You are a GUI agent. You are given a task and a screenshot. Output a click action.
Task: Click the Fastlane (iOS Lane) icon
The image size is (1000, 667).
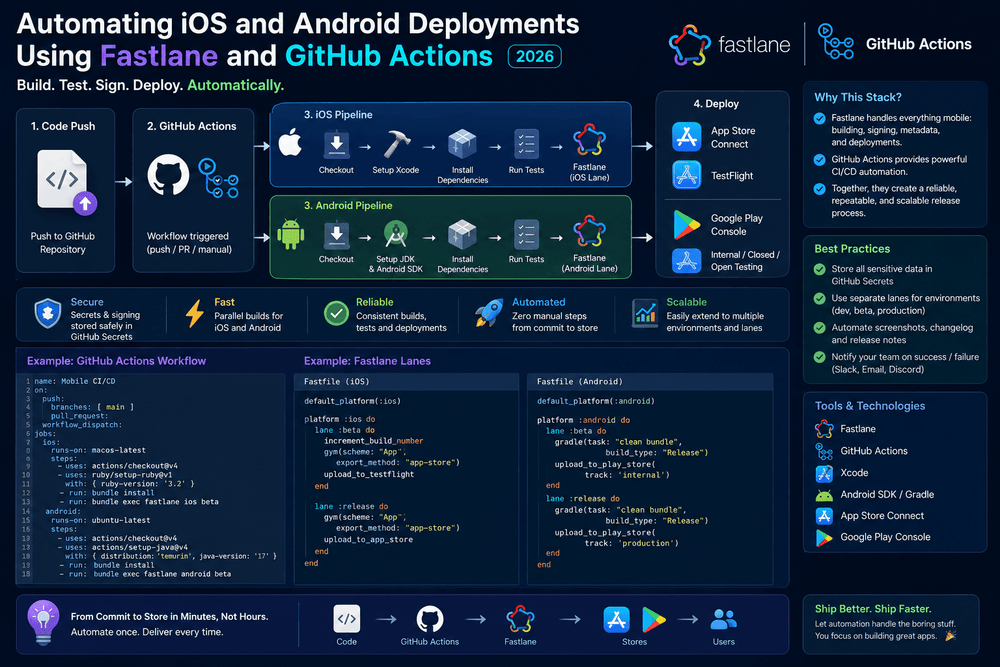pyautogui.click(x=589, y=140)
